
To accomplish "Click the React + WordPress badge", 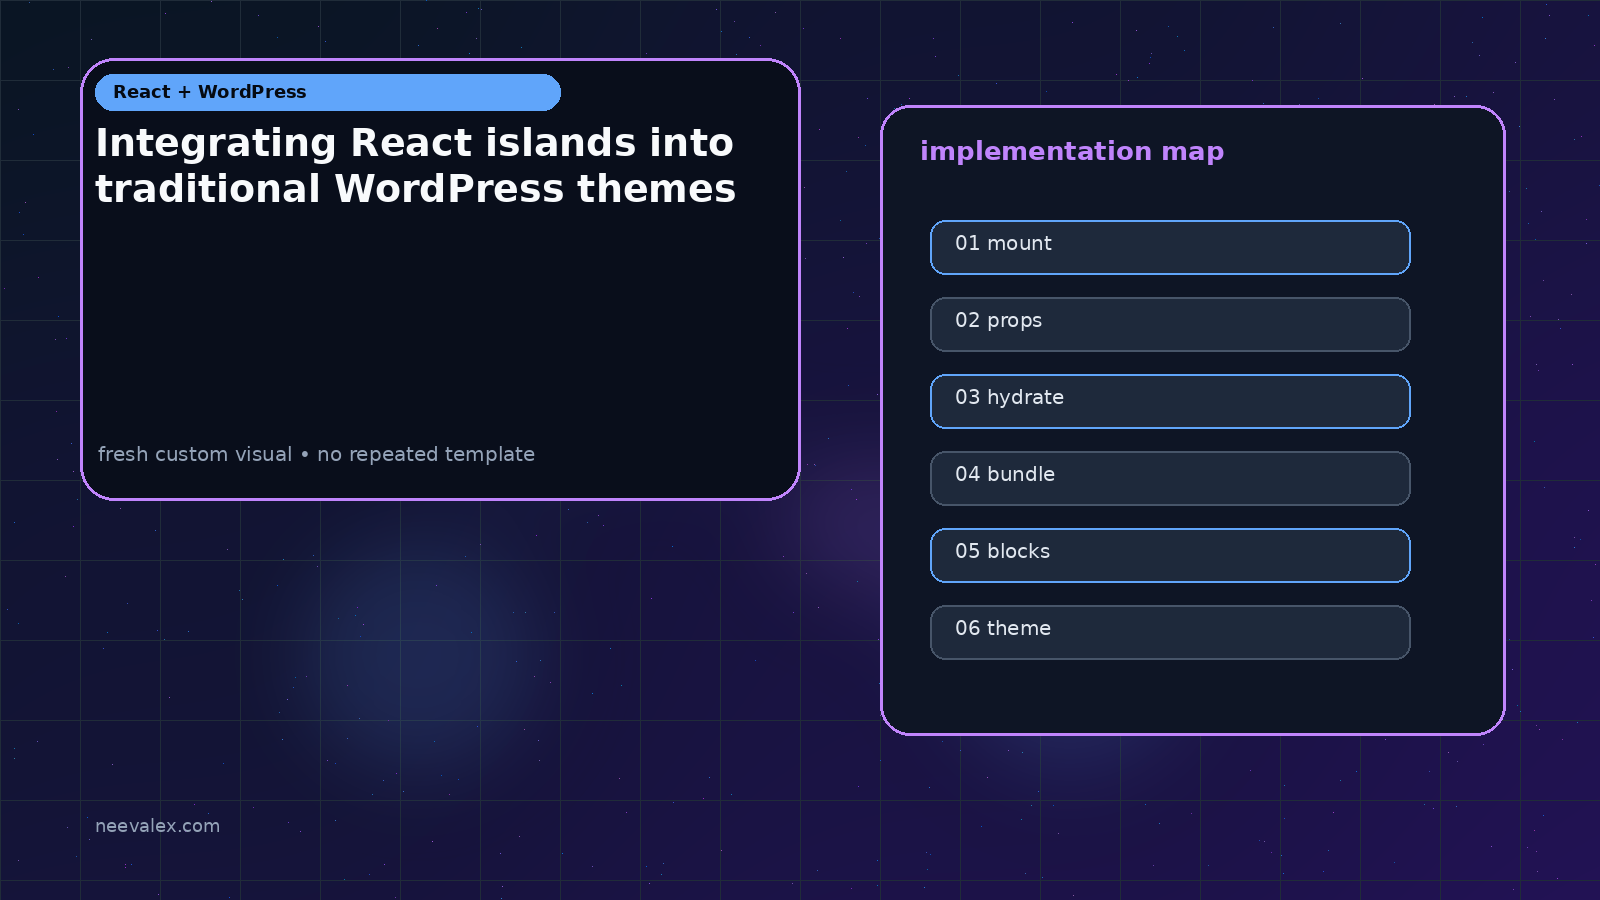I will coord(328,92).
